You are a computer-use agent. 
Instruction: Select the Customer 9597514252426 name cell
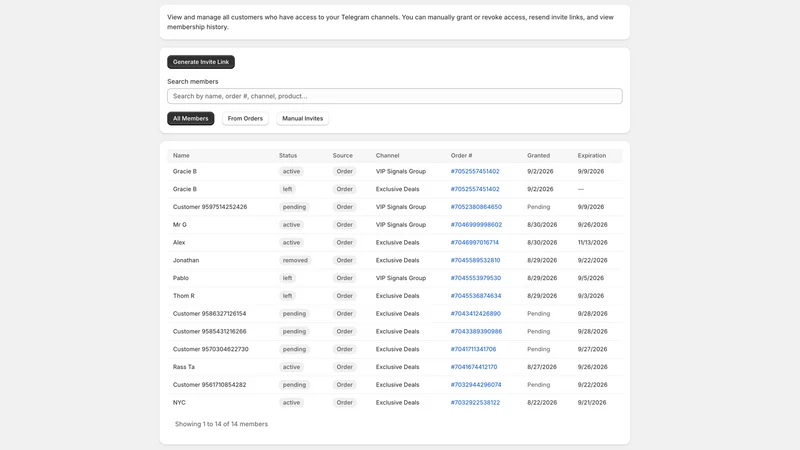tap(210, 207)
